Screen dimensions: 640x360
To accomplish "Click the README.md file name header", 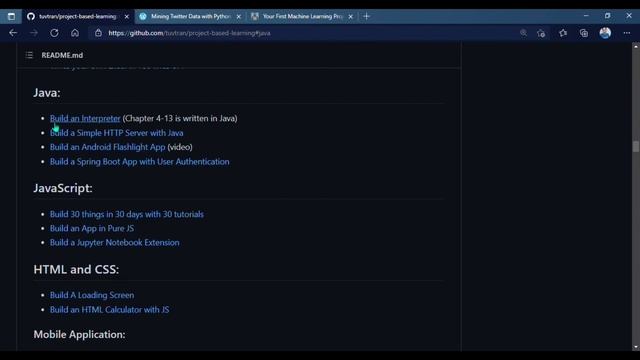I will [62, 55].
